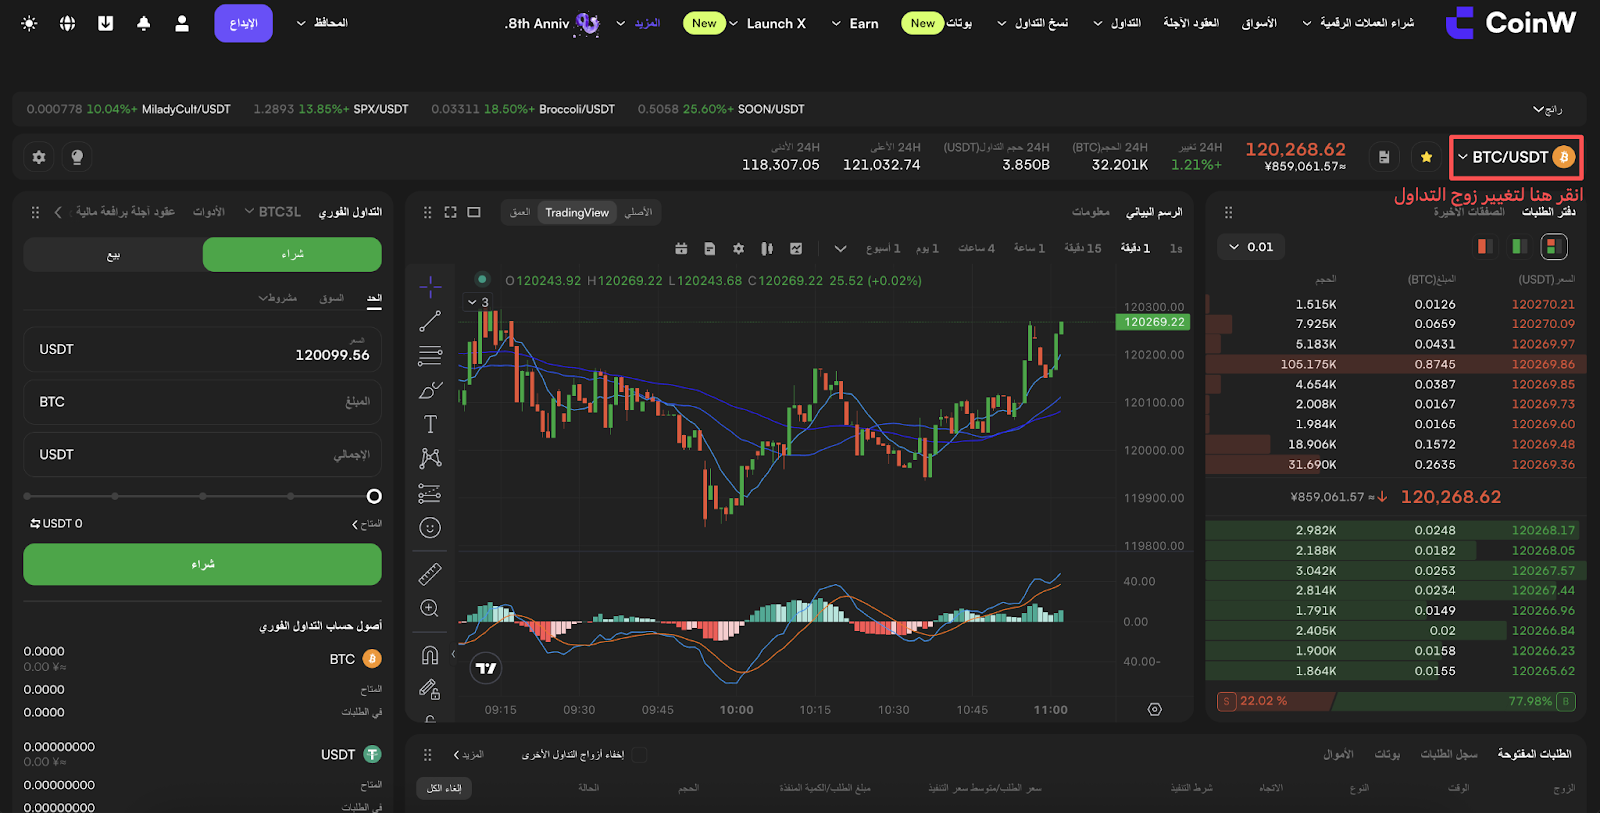Open the BTC/USDT trading pair dropdown

[x=1516, y=157]
